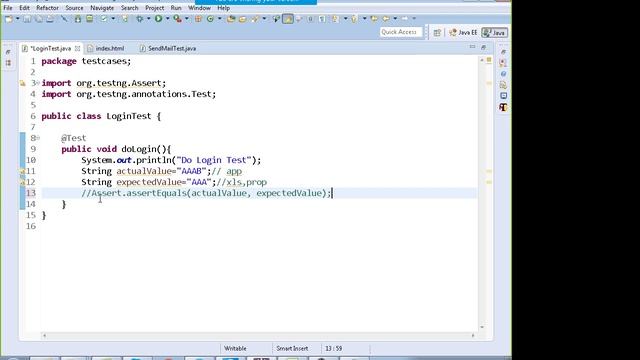
Task: Click the Forward navigation arrow icon
Action: pyautogui.click(x=404, y=19)
